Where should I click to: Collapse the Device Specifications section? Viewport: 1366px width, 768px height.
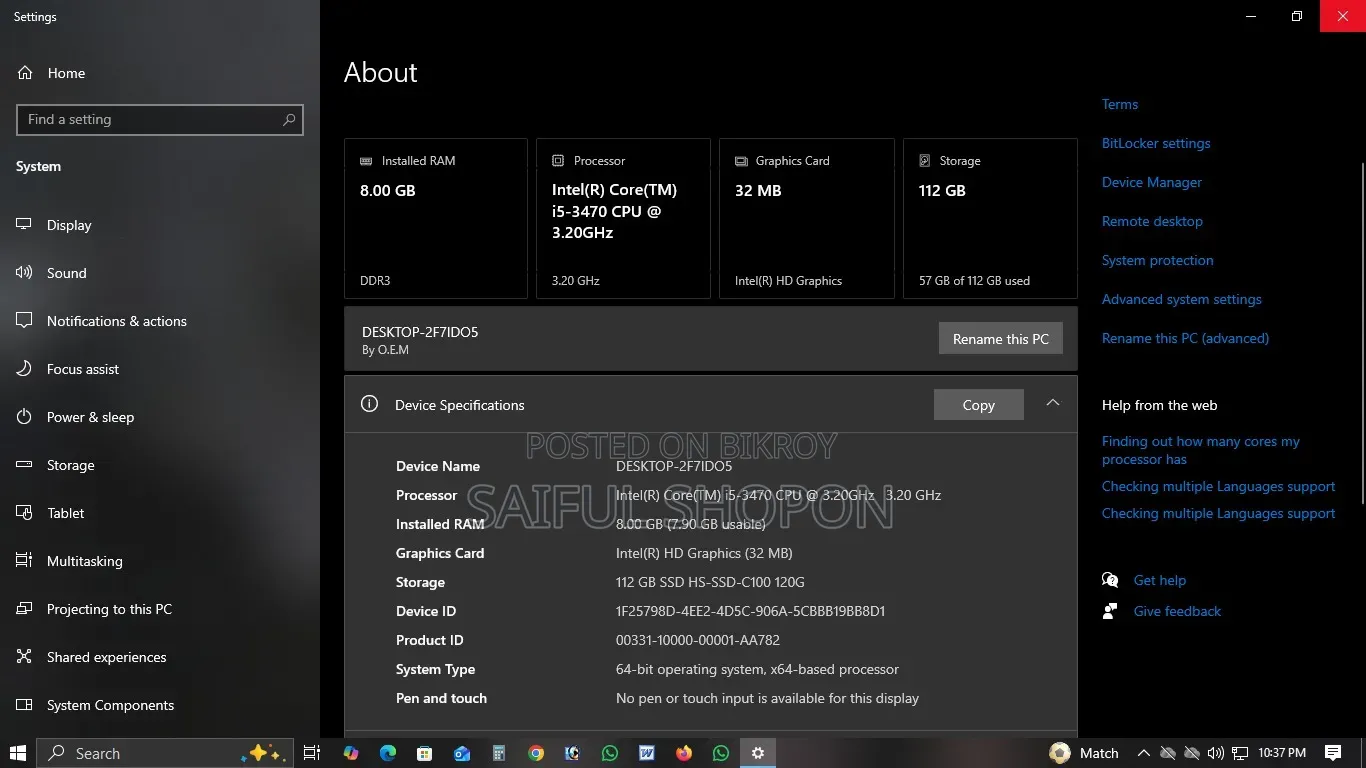tap(1052, 403)
